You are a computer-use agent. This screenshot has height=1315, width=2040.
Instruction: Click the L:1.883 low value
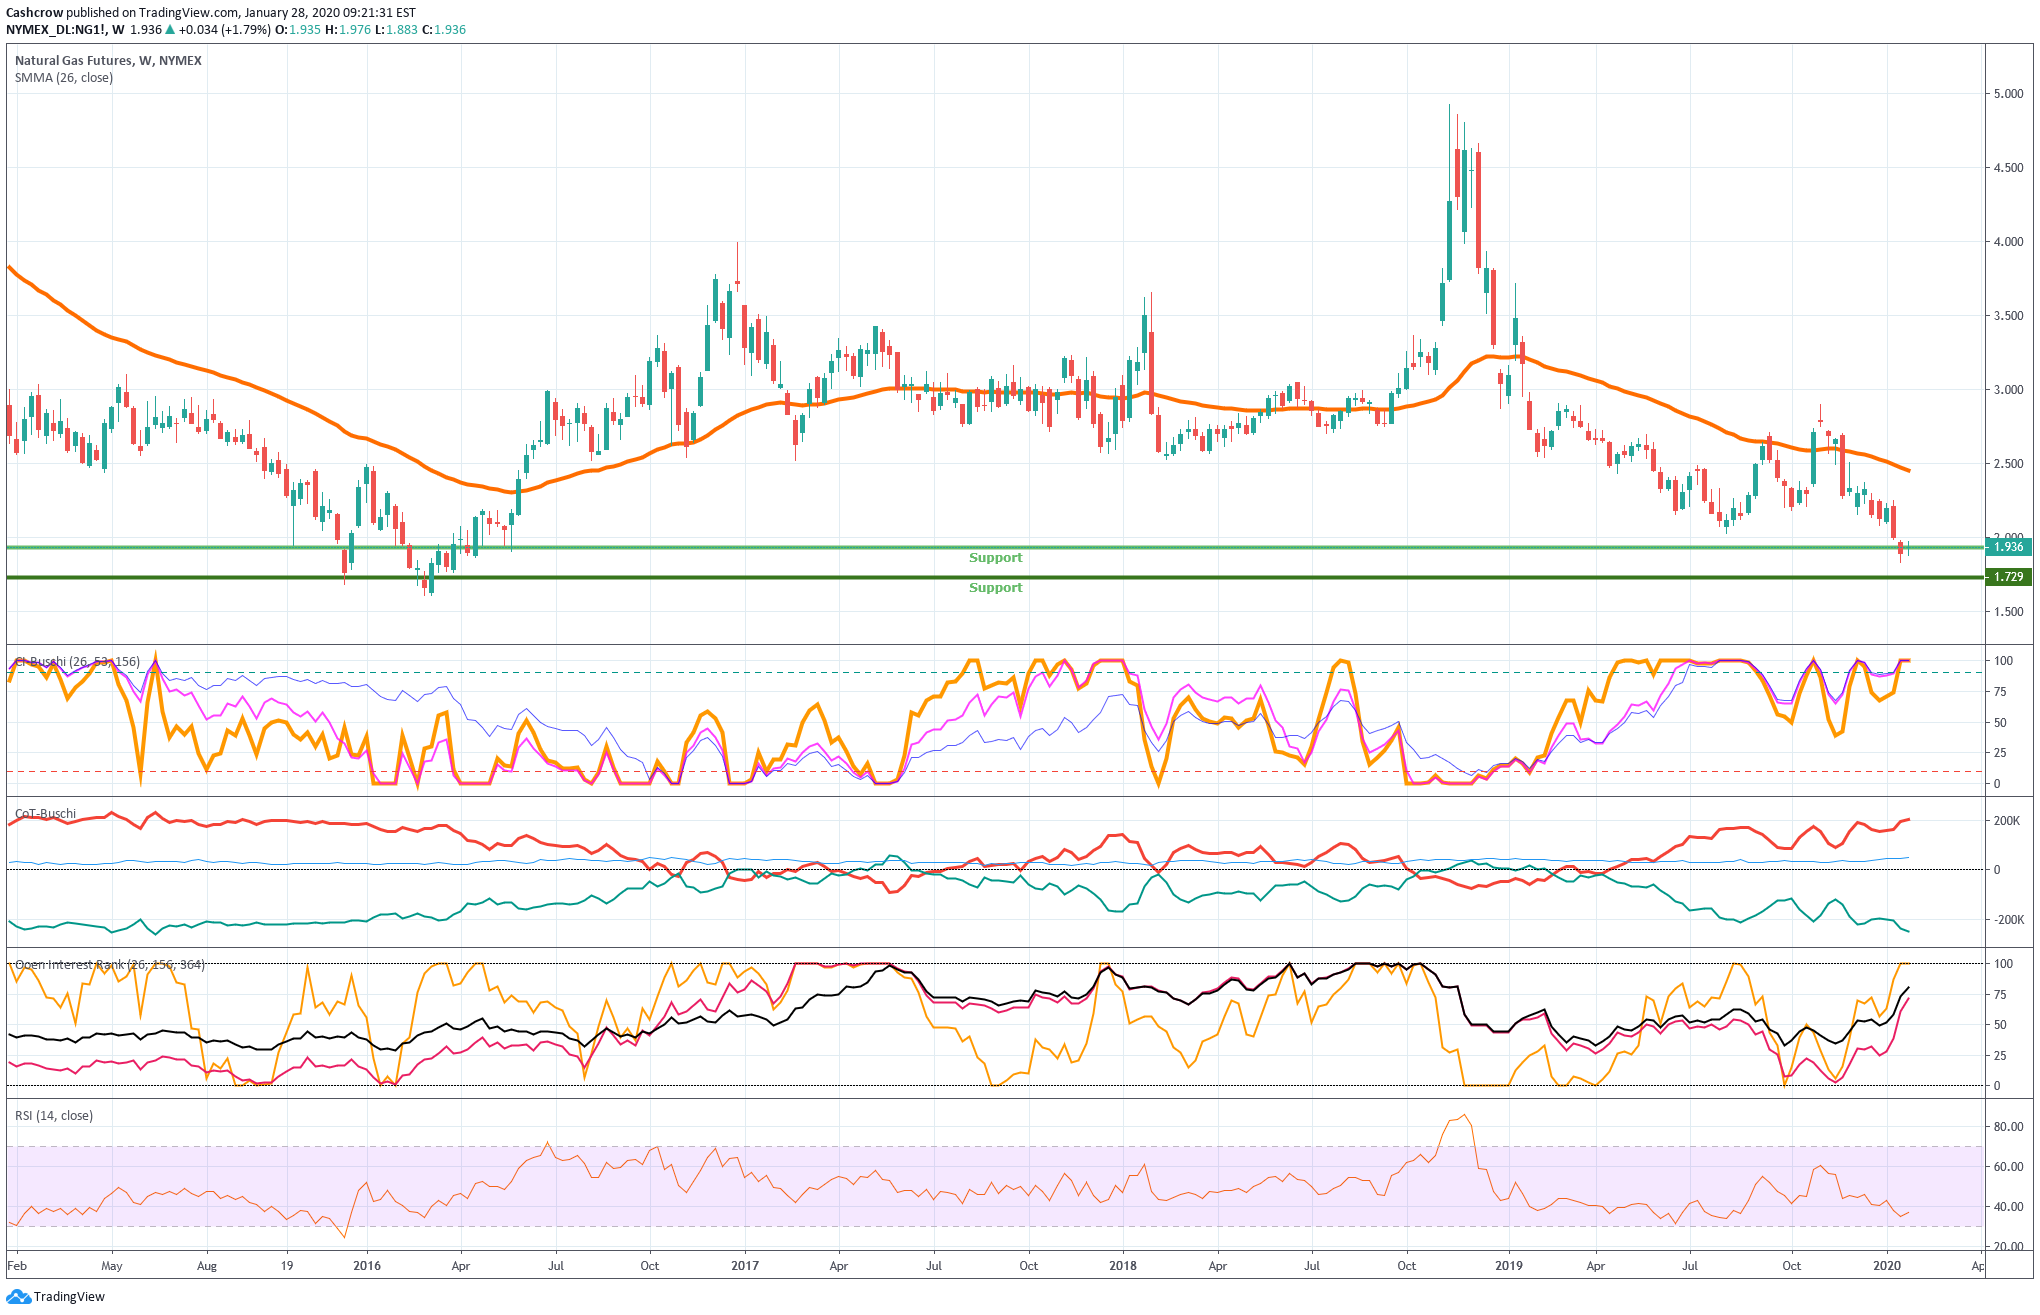click(x=397, y=30)
